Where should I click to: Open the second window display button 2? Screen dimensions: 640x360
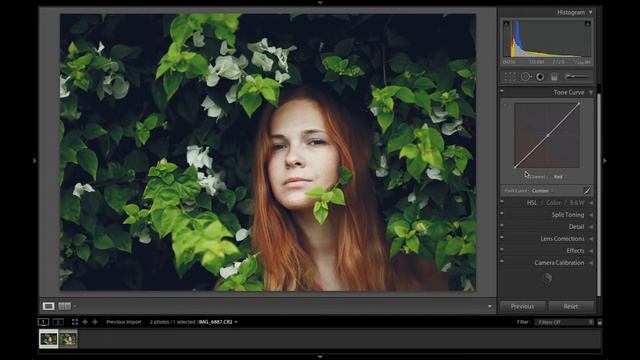[58, 322]
